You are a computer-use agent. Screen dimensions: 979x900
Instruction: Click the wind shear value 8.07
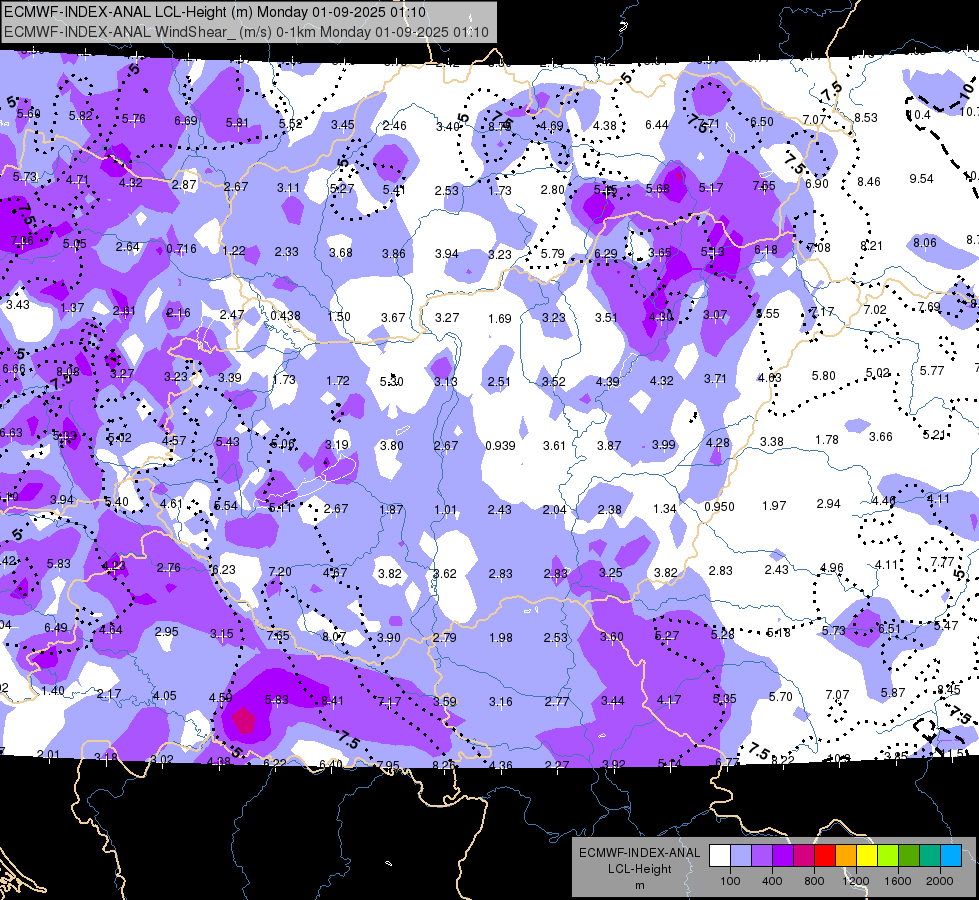coord(334,636)
